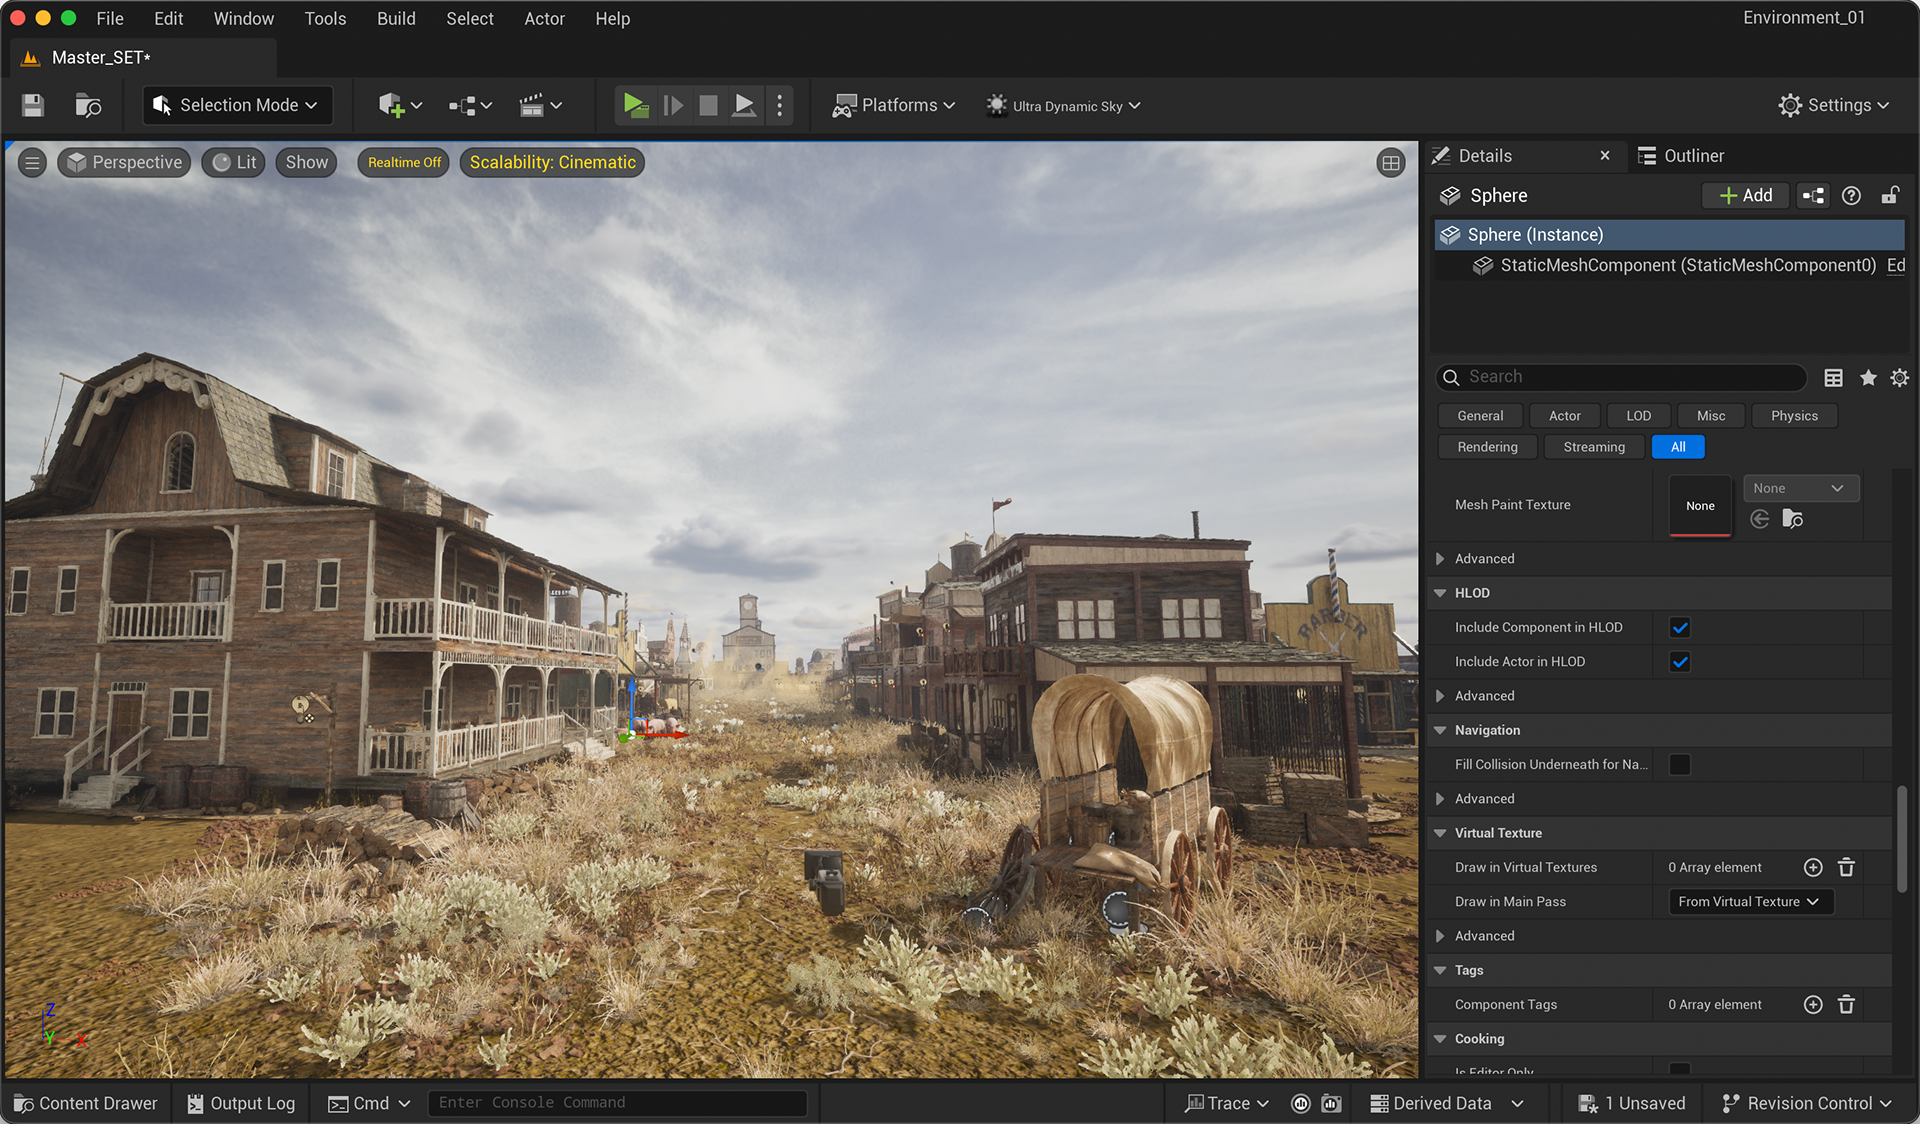Open the Draw in Main Pass dropdown
This screenshot has width=1920, height=1124.
[1750, 902]
